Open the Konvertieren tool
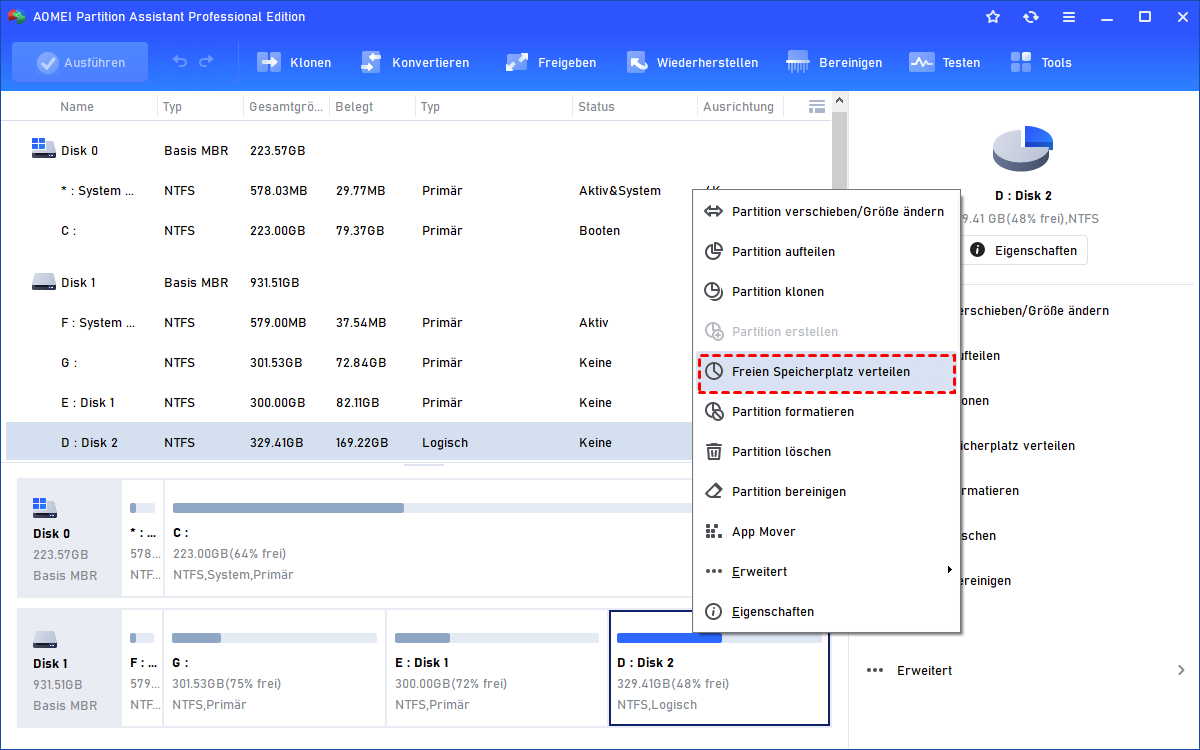 point(372,62)
